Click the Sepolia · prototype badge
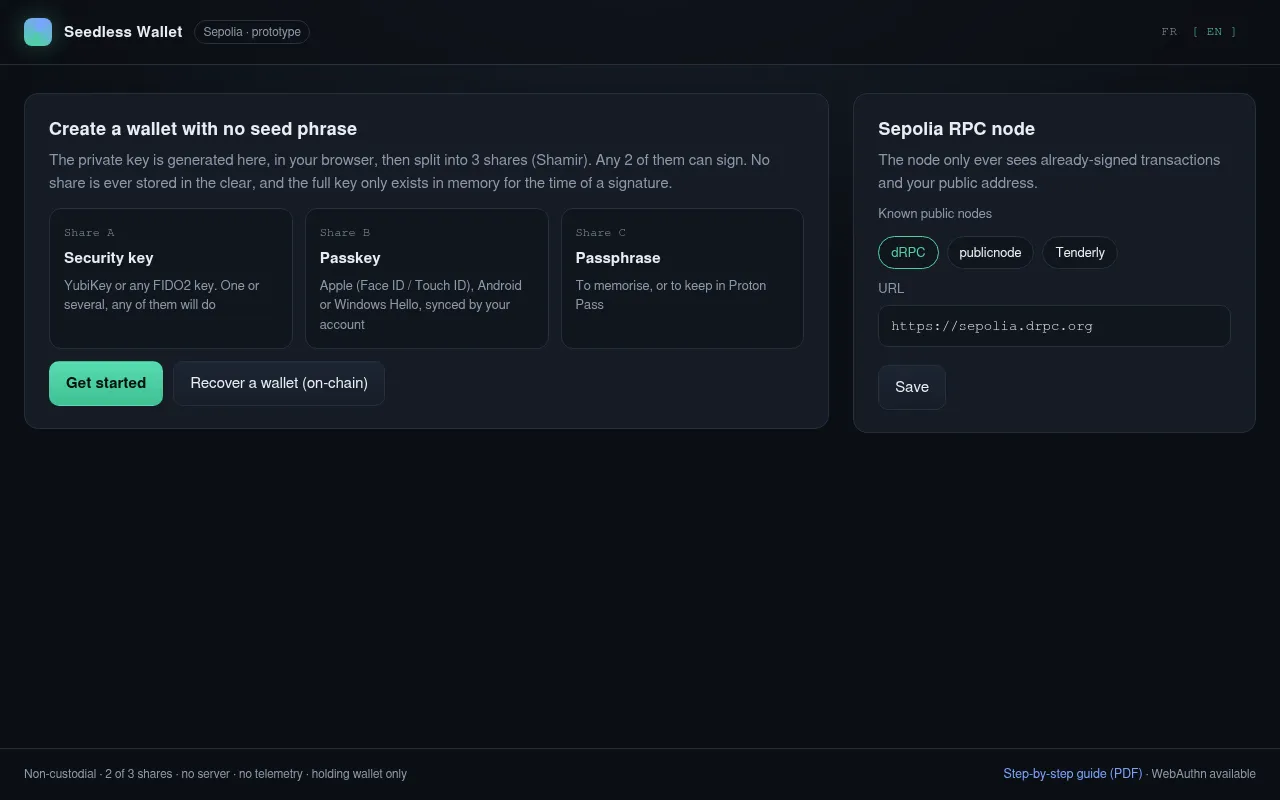The height and width of the screenshot is (800, 1280). 252,32
